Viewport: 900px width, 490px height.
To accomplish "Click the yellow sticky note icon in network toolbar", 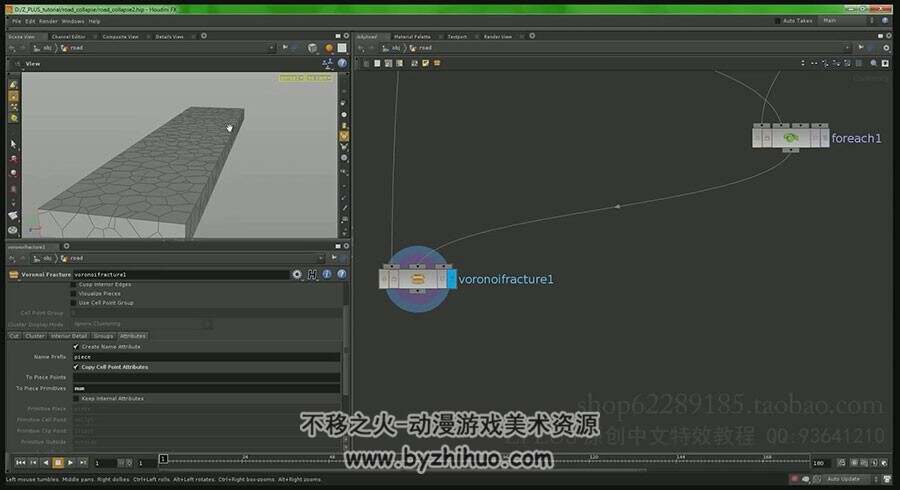I will [425, 63].
